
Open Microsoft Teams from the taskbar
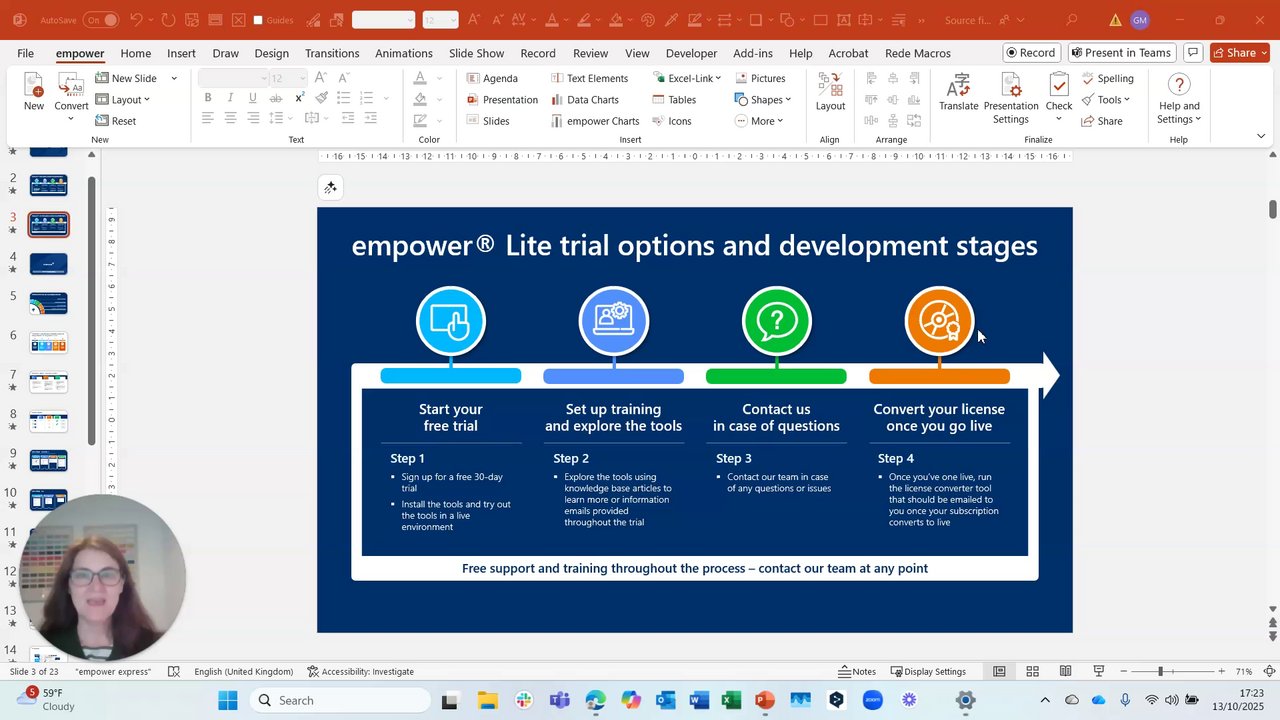pyautogui.click(x=559, y=700)
